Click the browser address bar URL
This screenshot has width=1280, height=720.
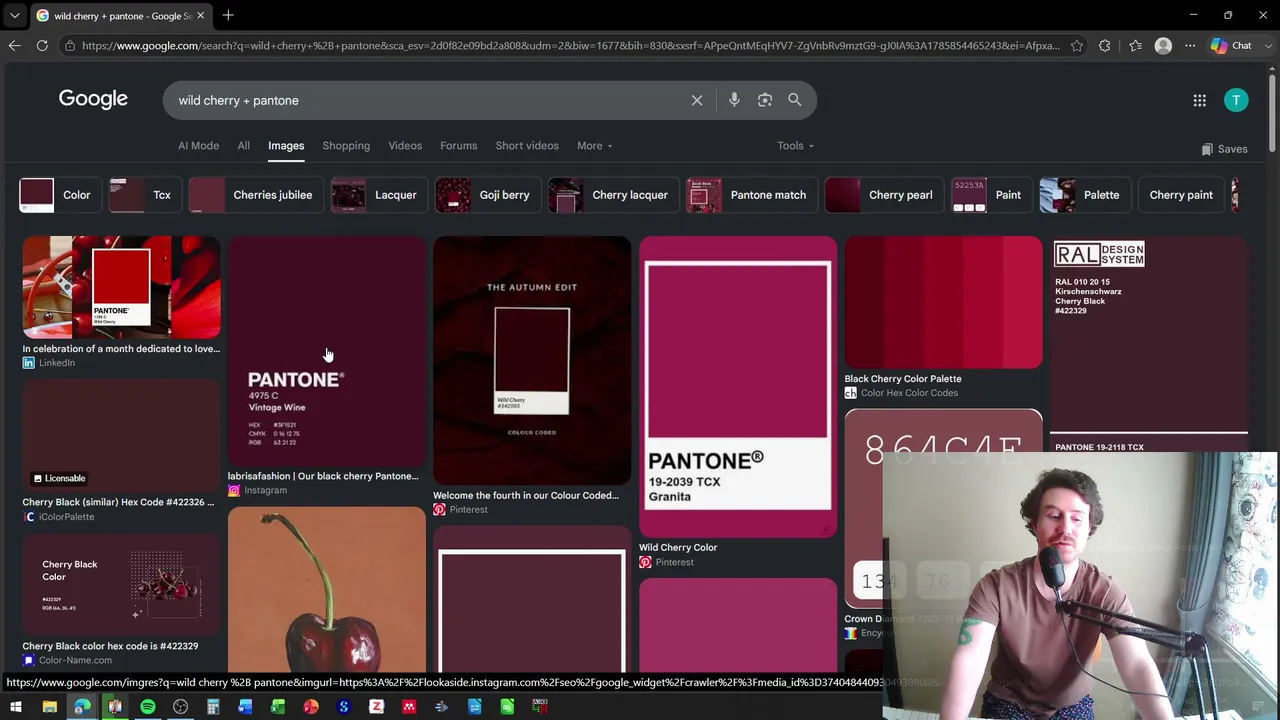571,45
